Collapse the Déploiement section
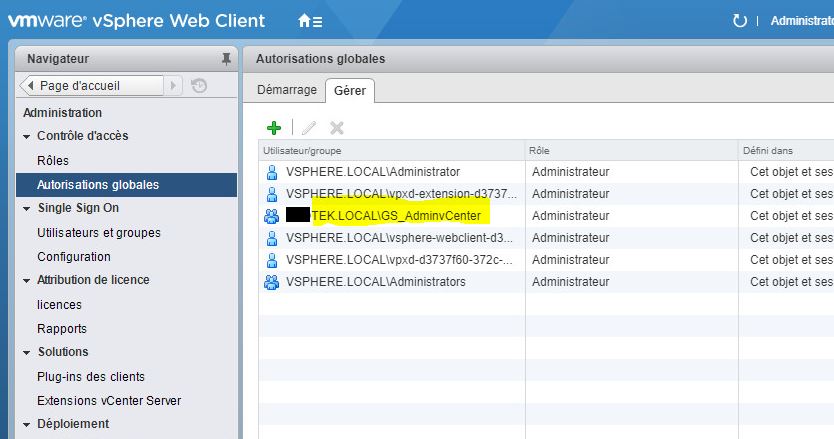 pos(27,425)
